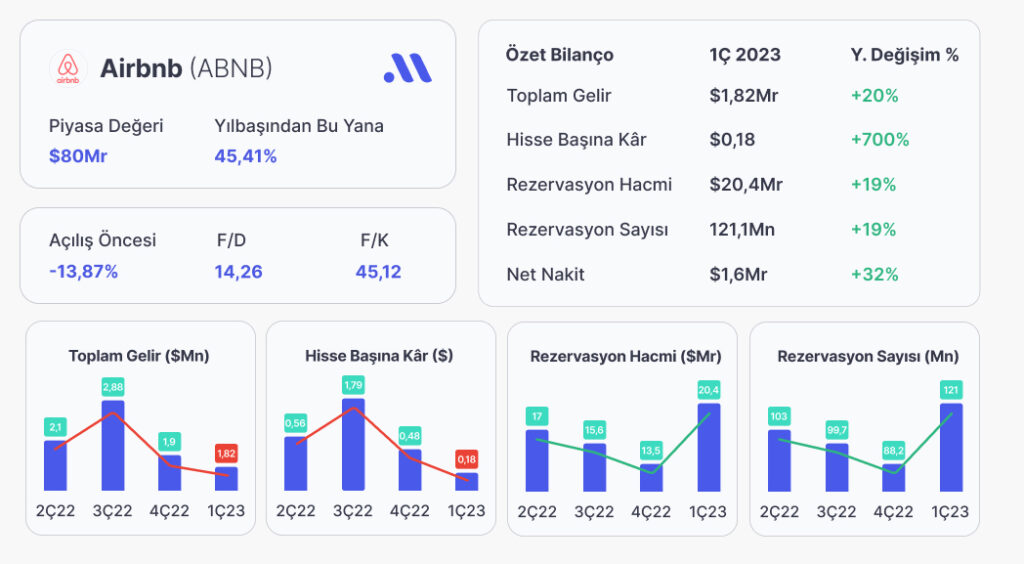Click the 103 bar label in bookings chart
This screenshot has width=1024, height=564.
[779, 416]
